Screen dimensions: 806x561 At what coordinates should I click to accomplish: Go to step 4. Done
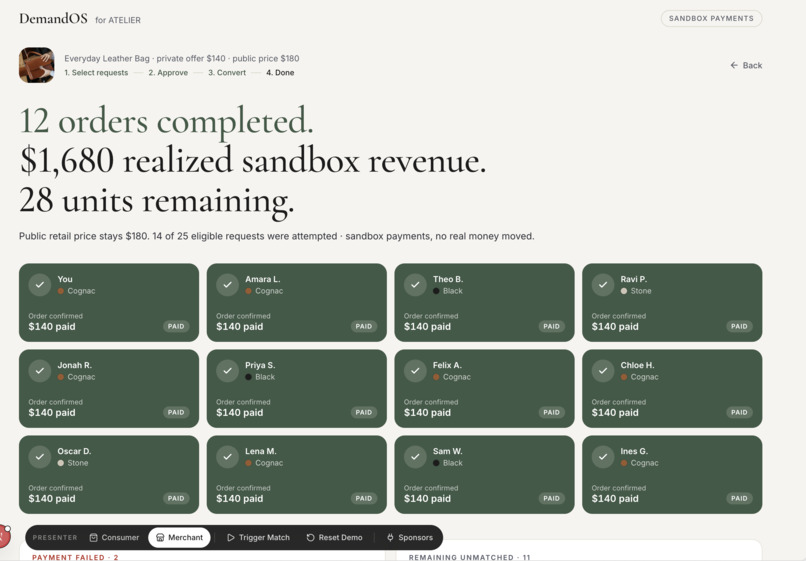pos(280,73)
